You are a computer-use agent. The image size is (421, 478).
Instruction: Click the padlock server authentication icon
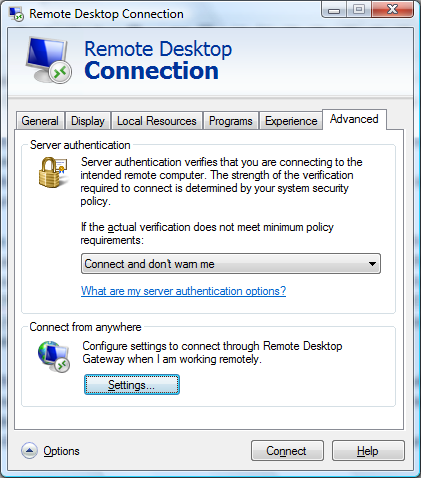(53, 173)
